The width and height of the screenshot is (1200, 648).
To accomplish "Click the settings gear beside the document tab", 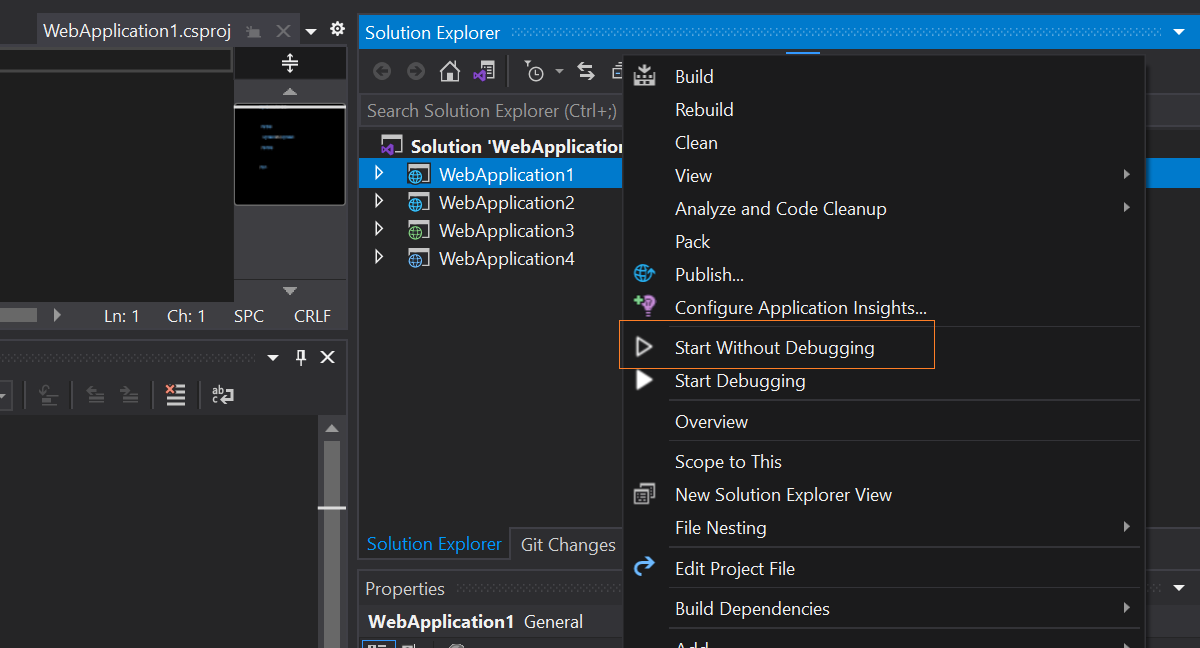I will 337,30.
